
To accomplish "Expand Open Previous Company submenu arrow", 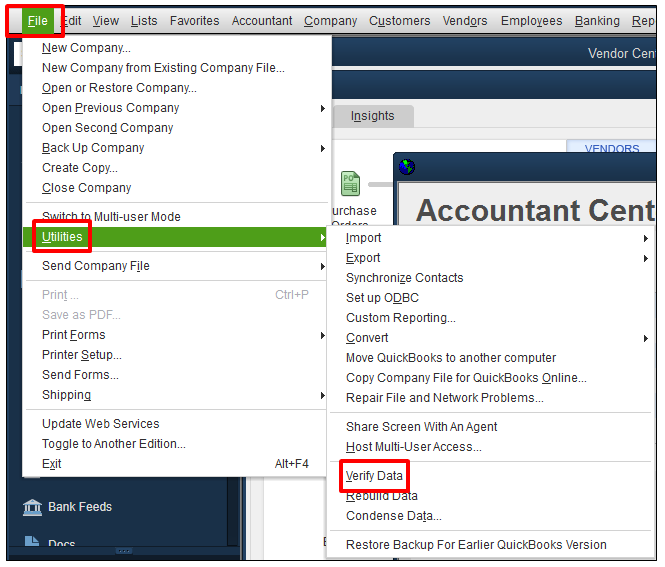I will pos(323,108).
